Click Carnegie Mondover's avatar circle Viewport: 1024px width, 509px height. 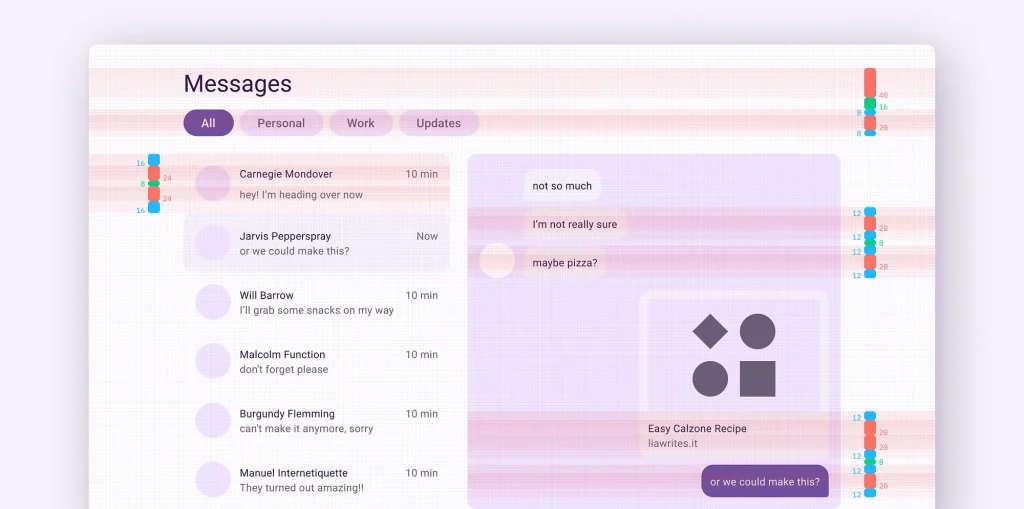[213, 184]
